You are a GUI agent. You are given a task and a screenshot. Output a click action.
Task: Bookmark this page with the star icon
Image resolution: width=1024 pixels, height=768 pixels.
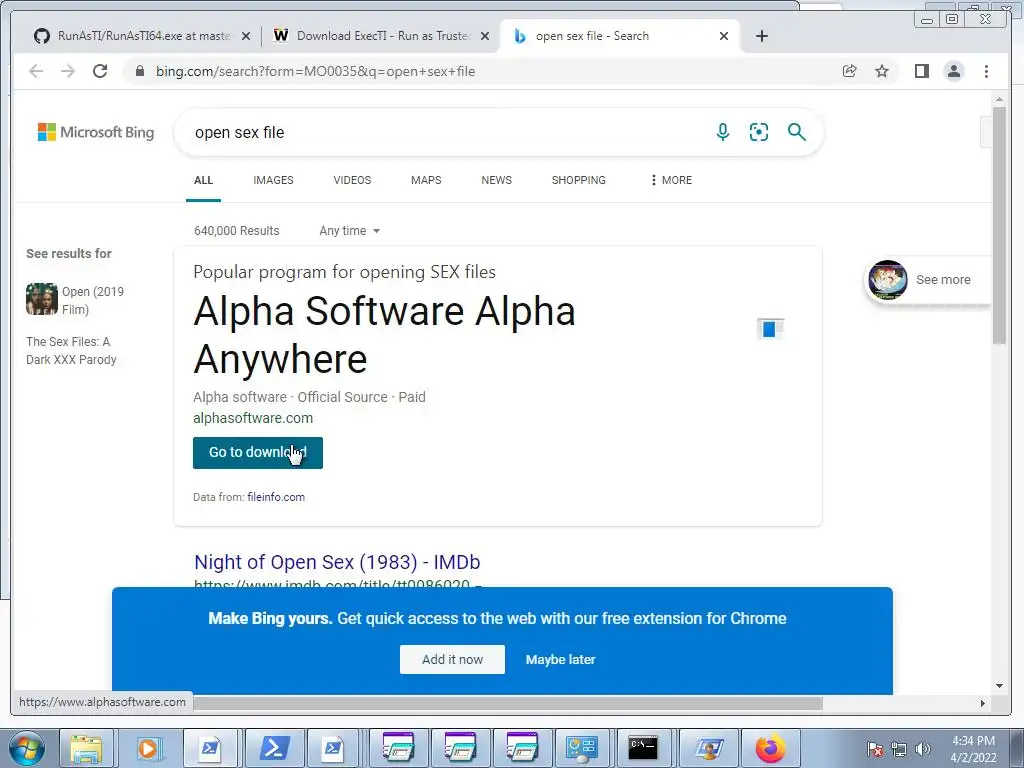[x=882, y=71]
